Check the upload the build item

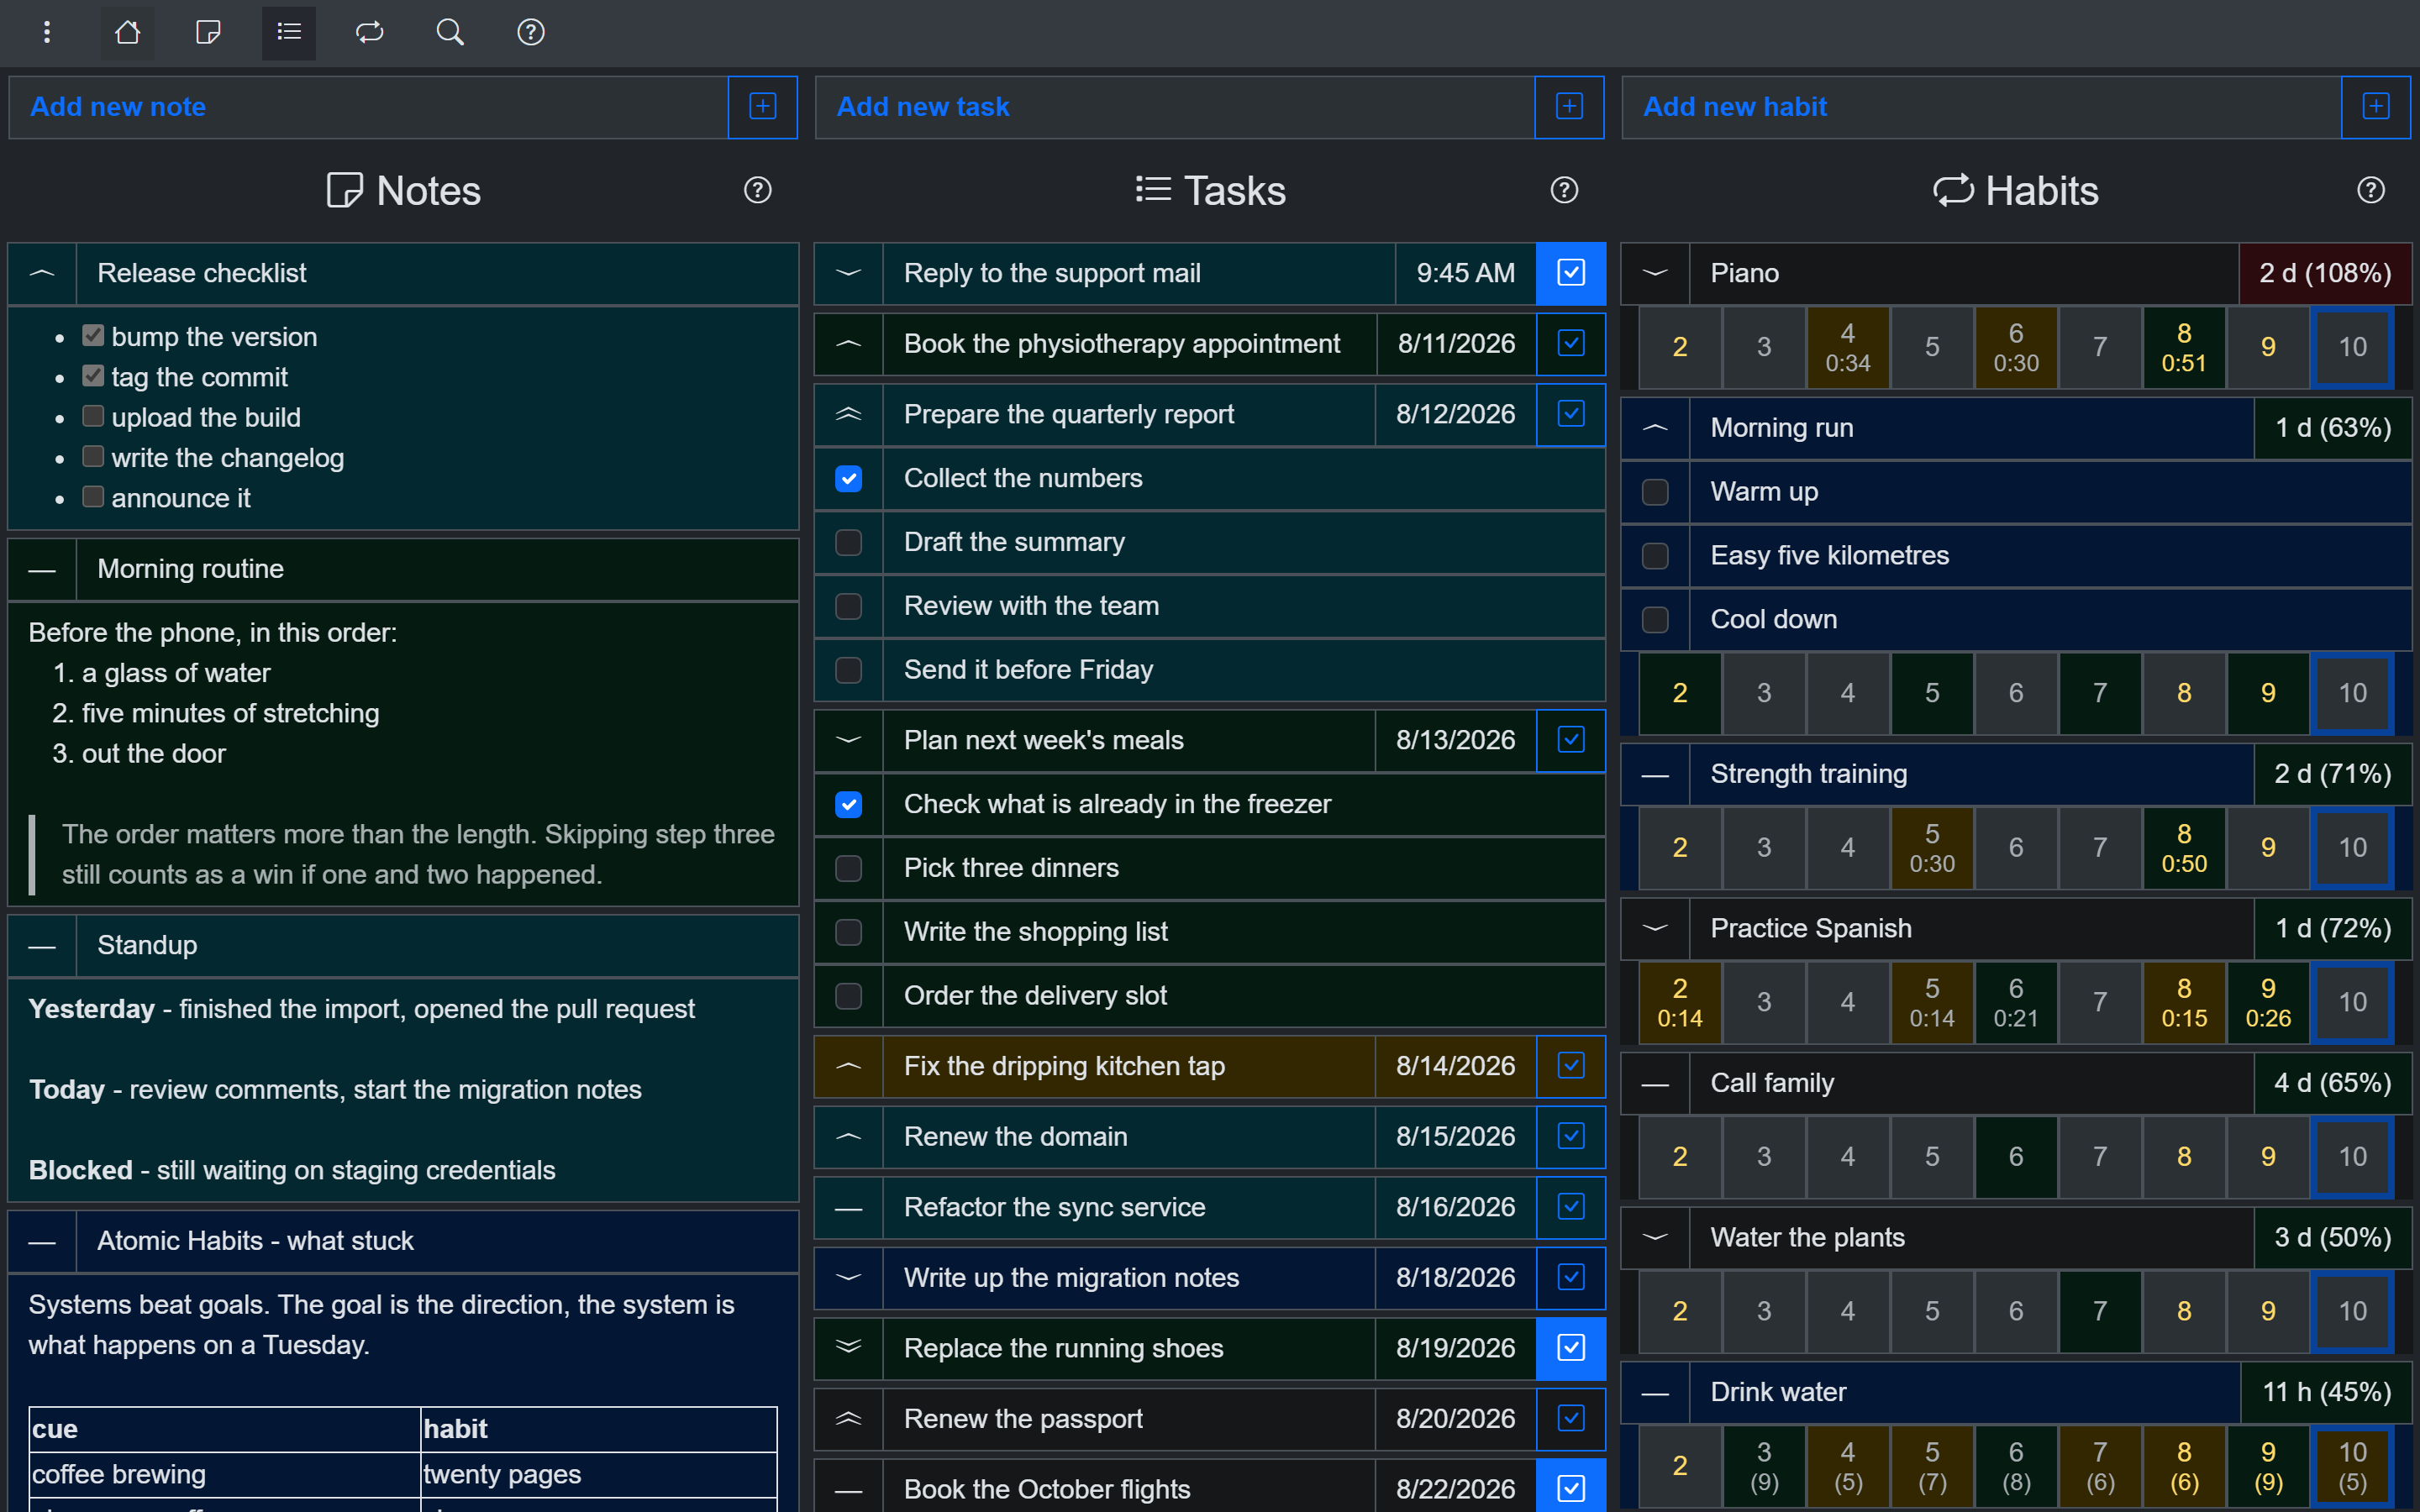93,416
